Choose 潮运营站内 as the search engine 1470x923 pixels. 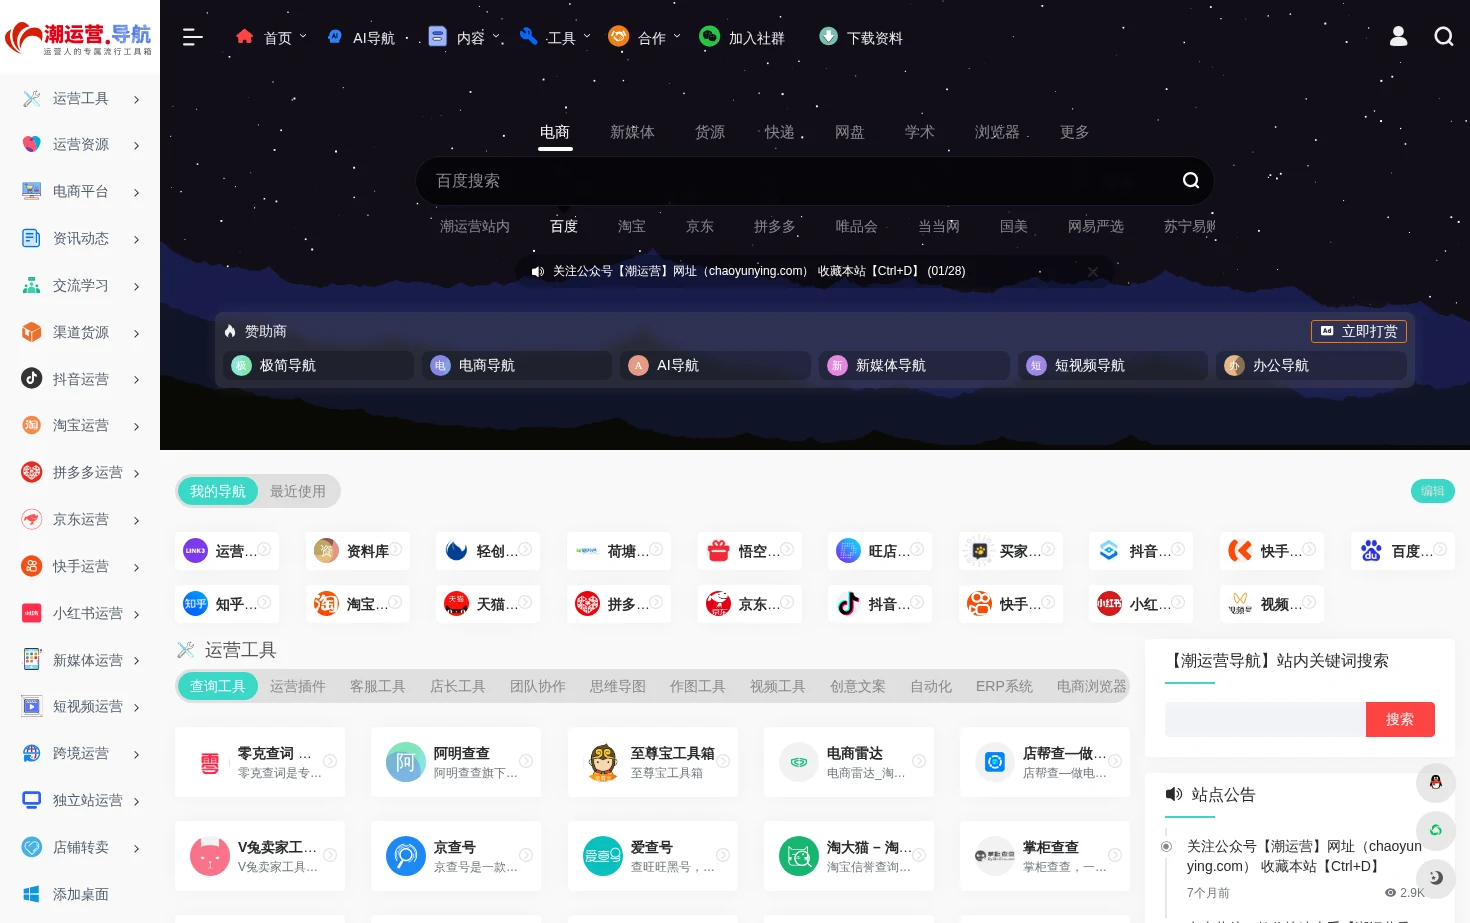click(x=474, y=227)
